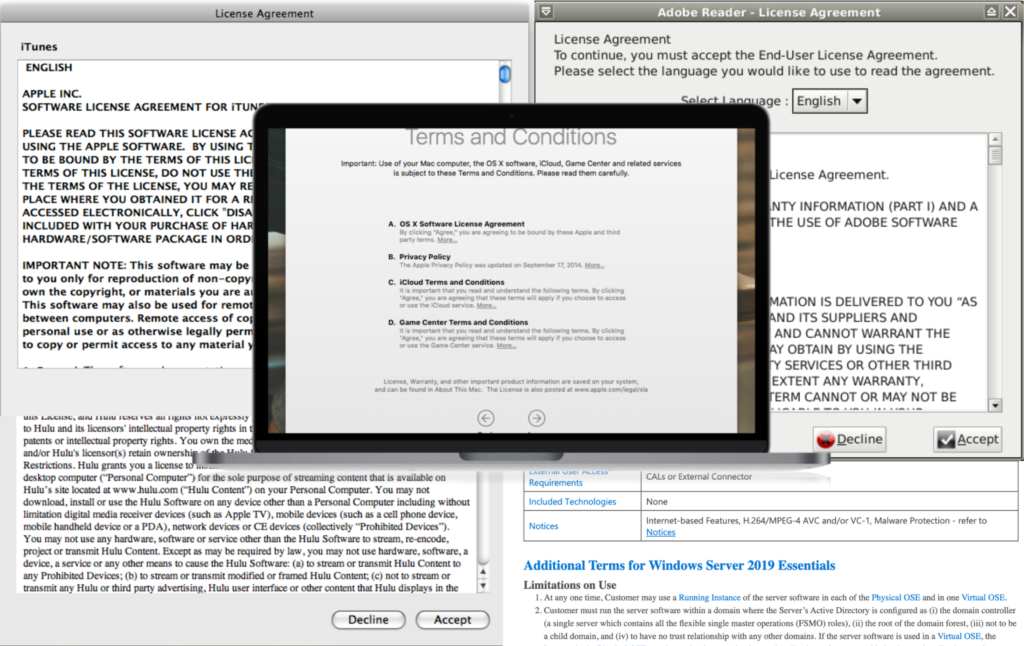1024x646 pixels.
Task: Close the Adobe Reader License Agreement window
Action: click(x=1009, y=11)
